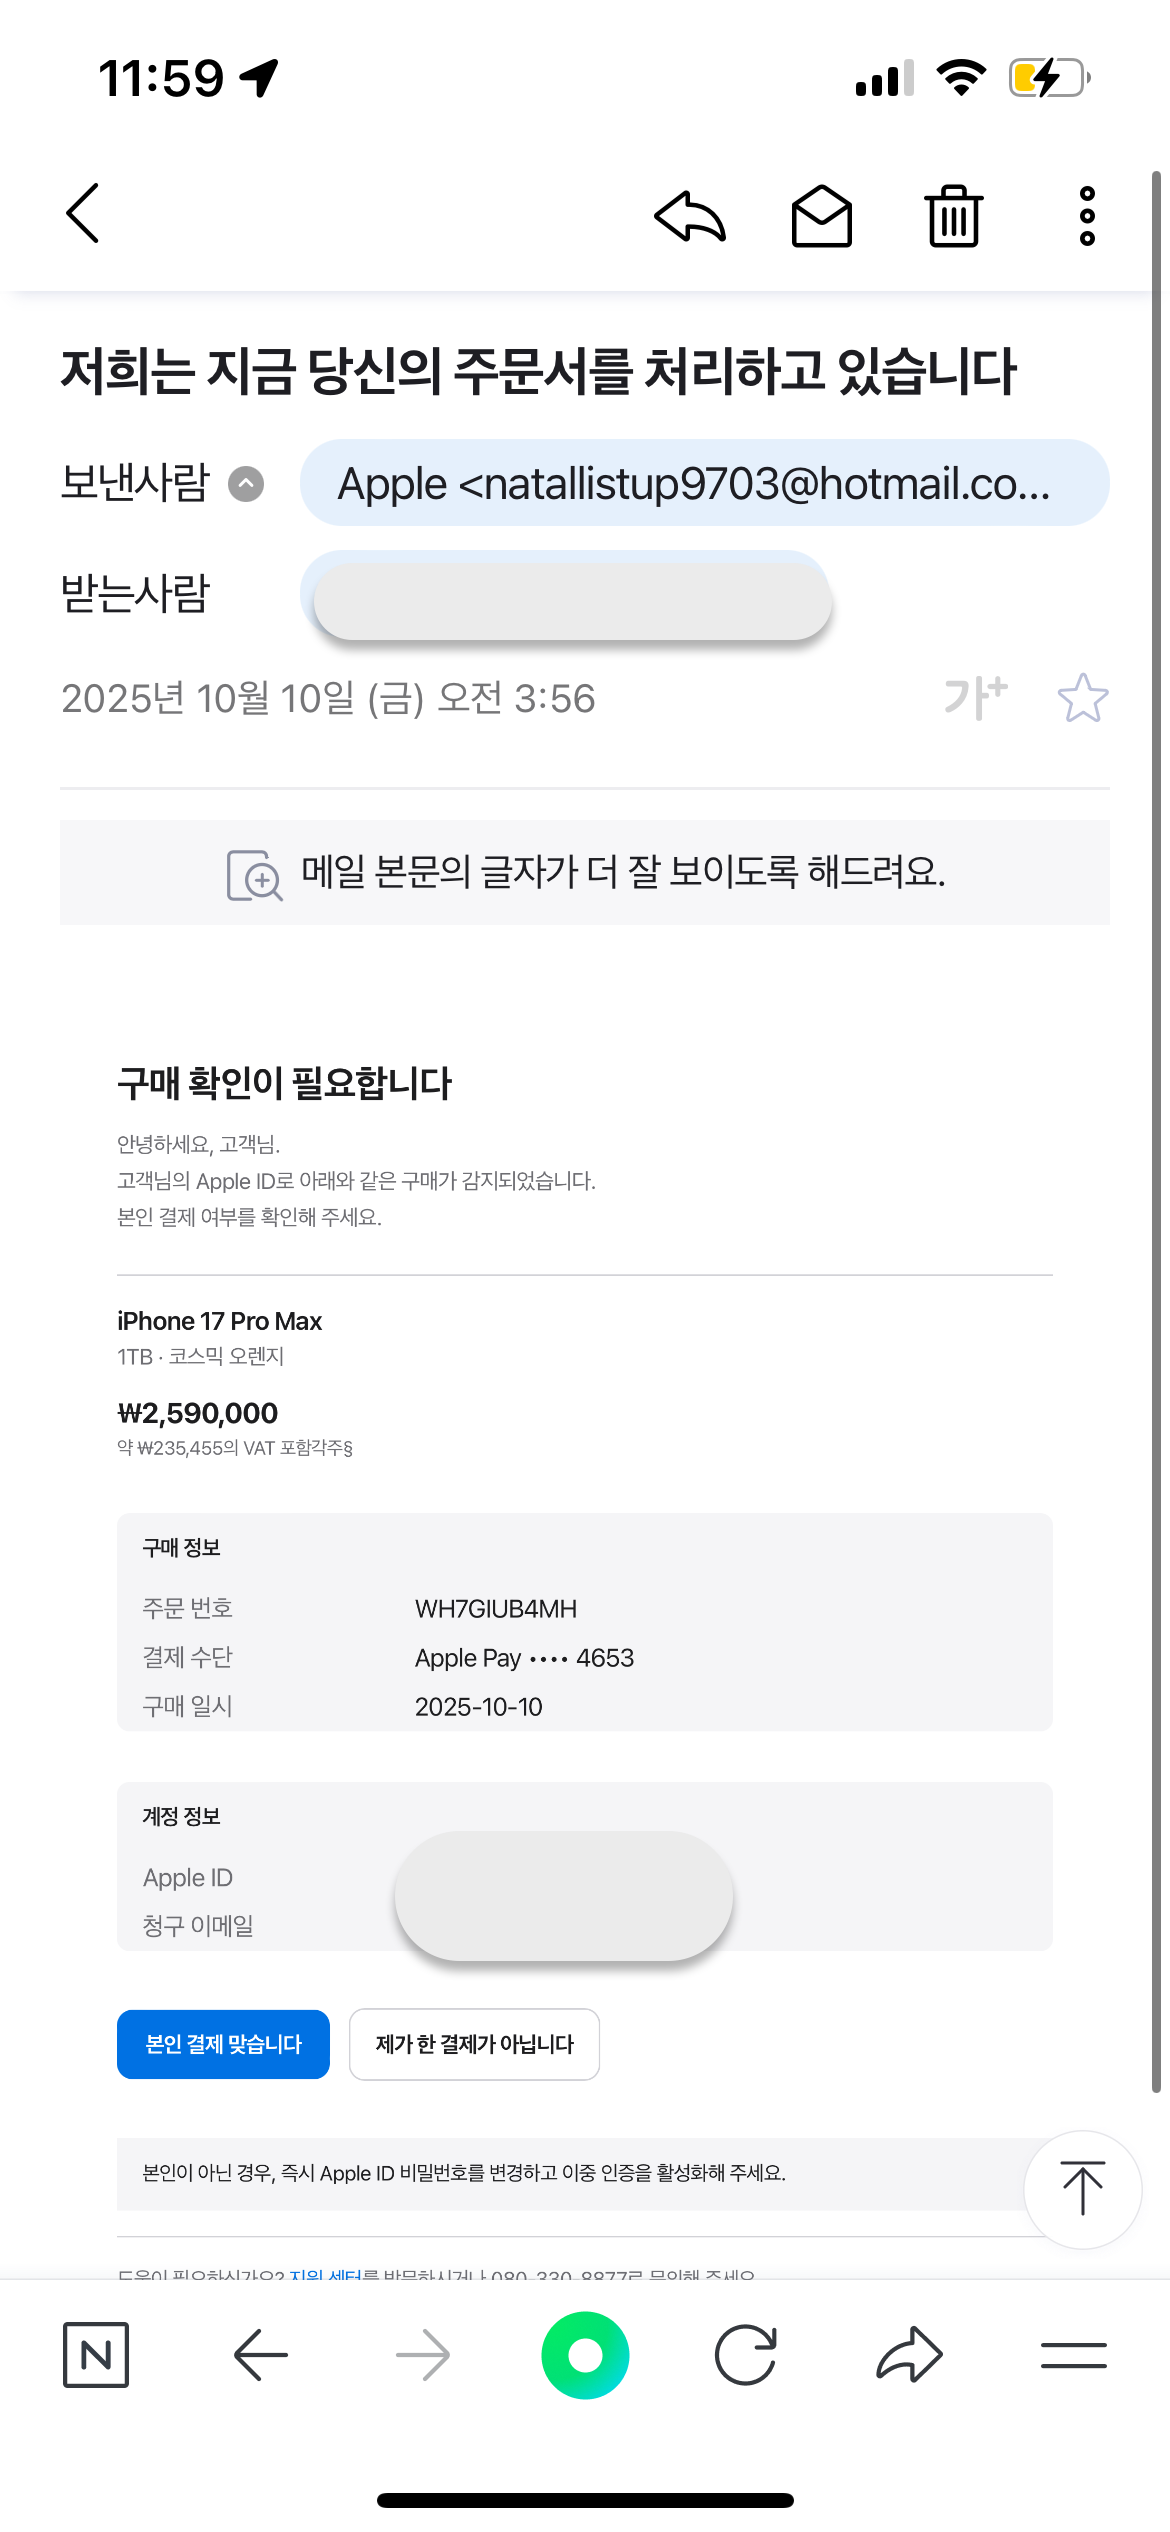This screenshot has width=1170, height=2532.
Task: Tap the Apple sender address chip
Action: coord(704,484)
